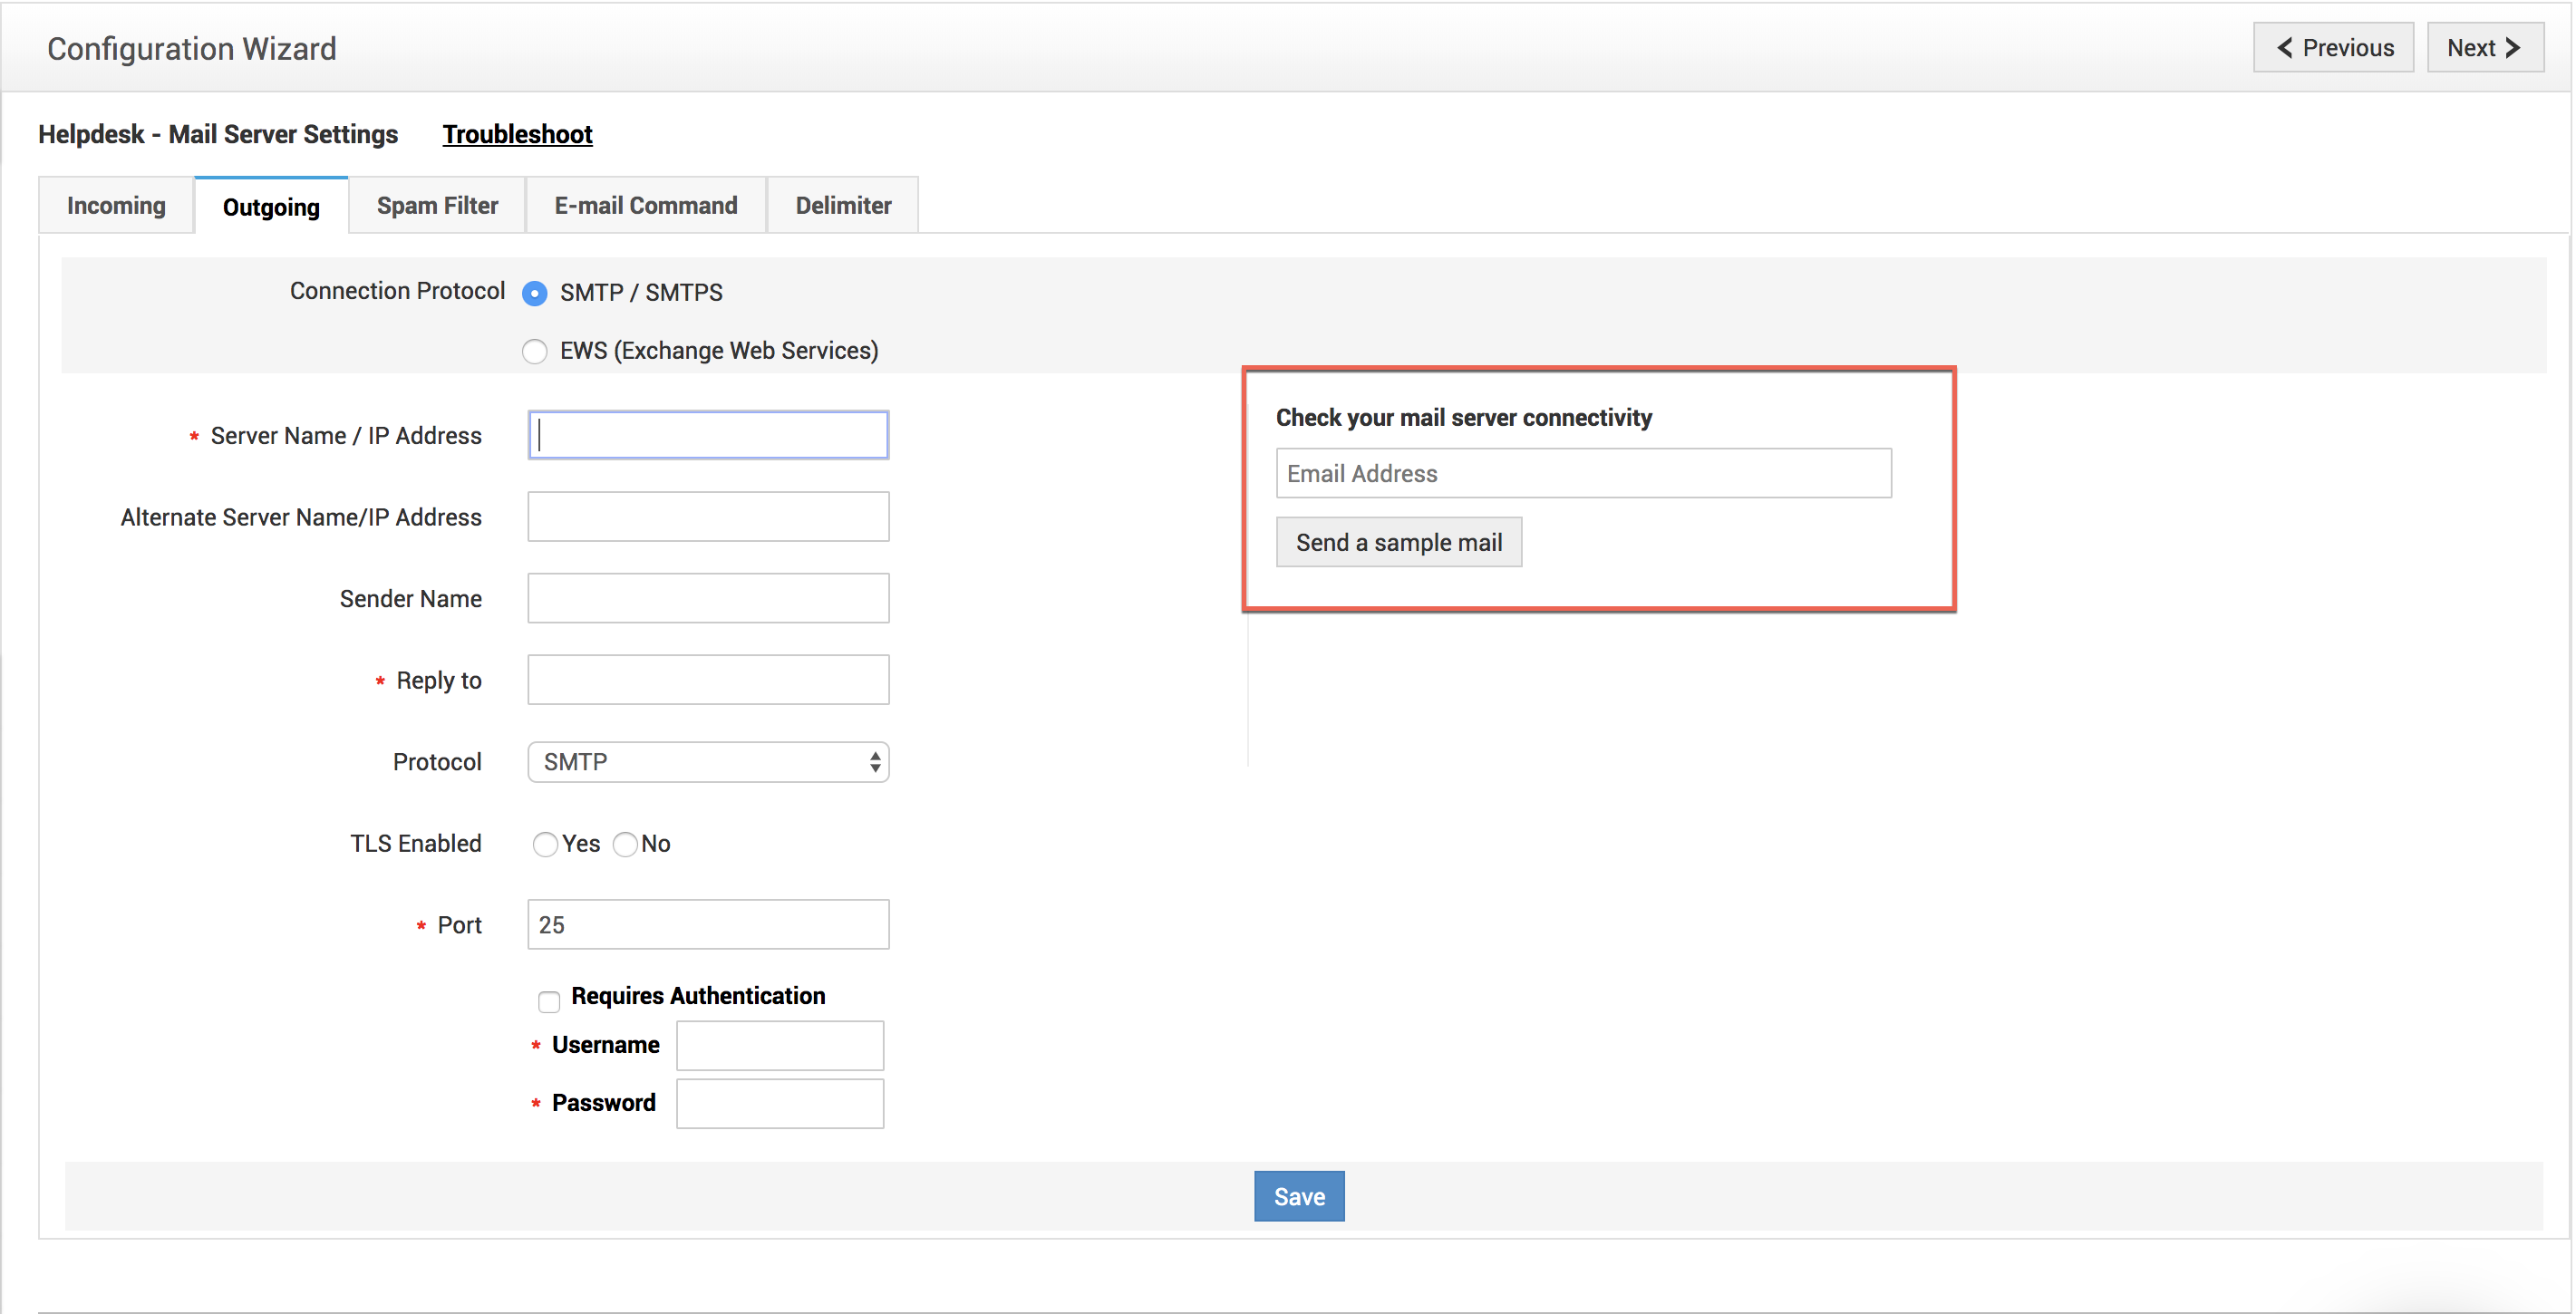The width and height of the screenshot is (2576, 1314).
Task: Click the Sender Name input
Action: [708, 598]
